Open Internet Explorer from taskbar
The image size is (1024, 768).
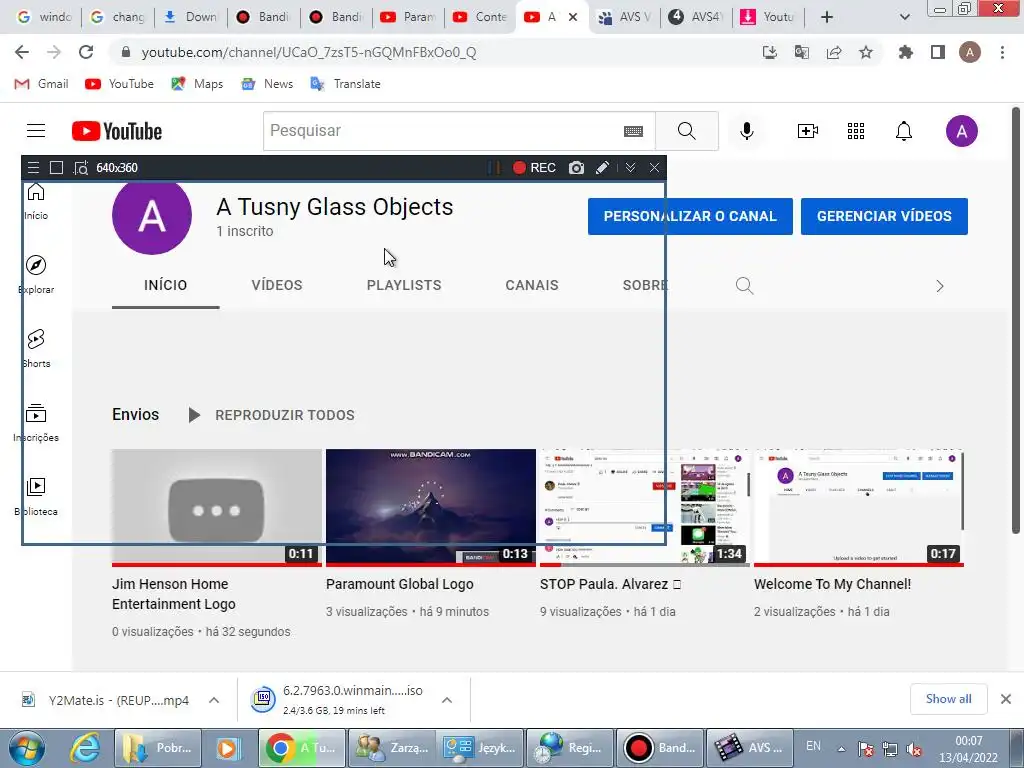86,748
